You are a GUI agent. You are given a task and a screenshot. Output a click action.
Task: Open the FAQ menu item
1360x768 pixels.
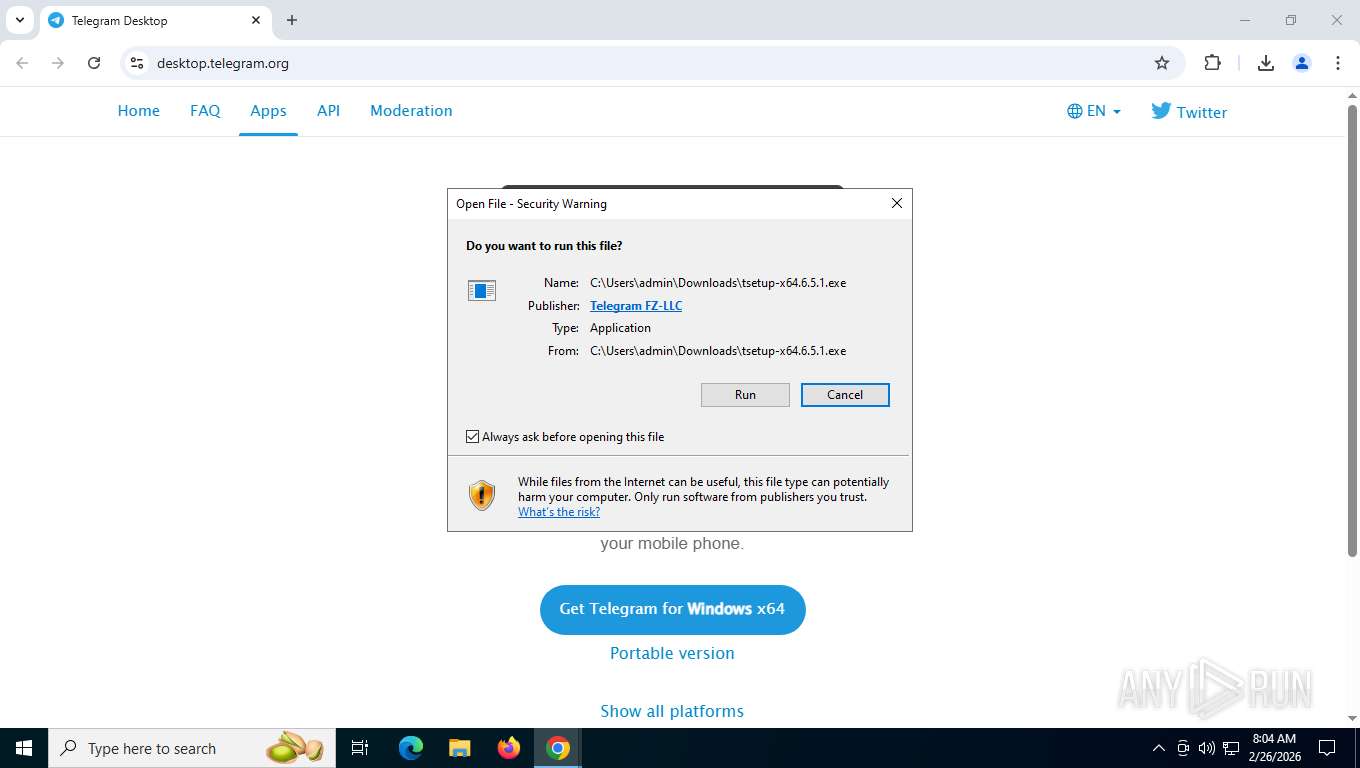click(x=205, y=111)
